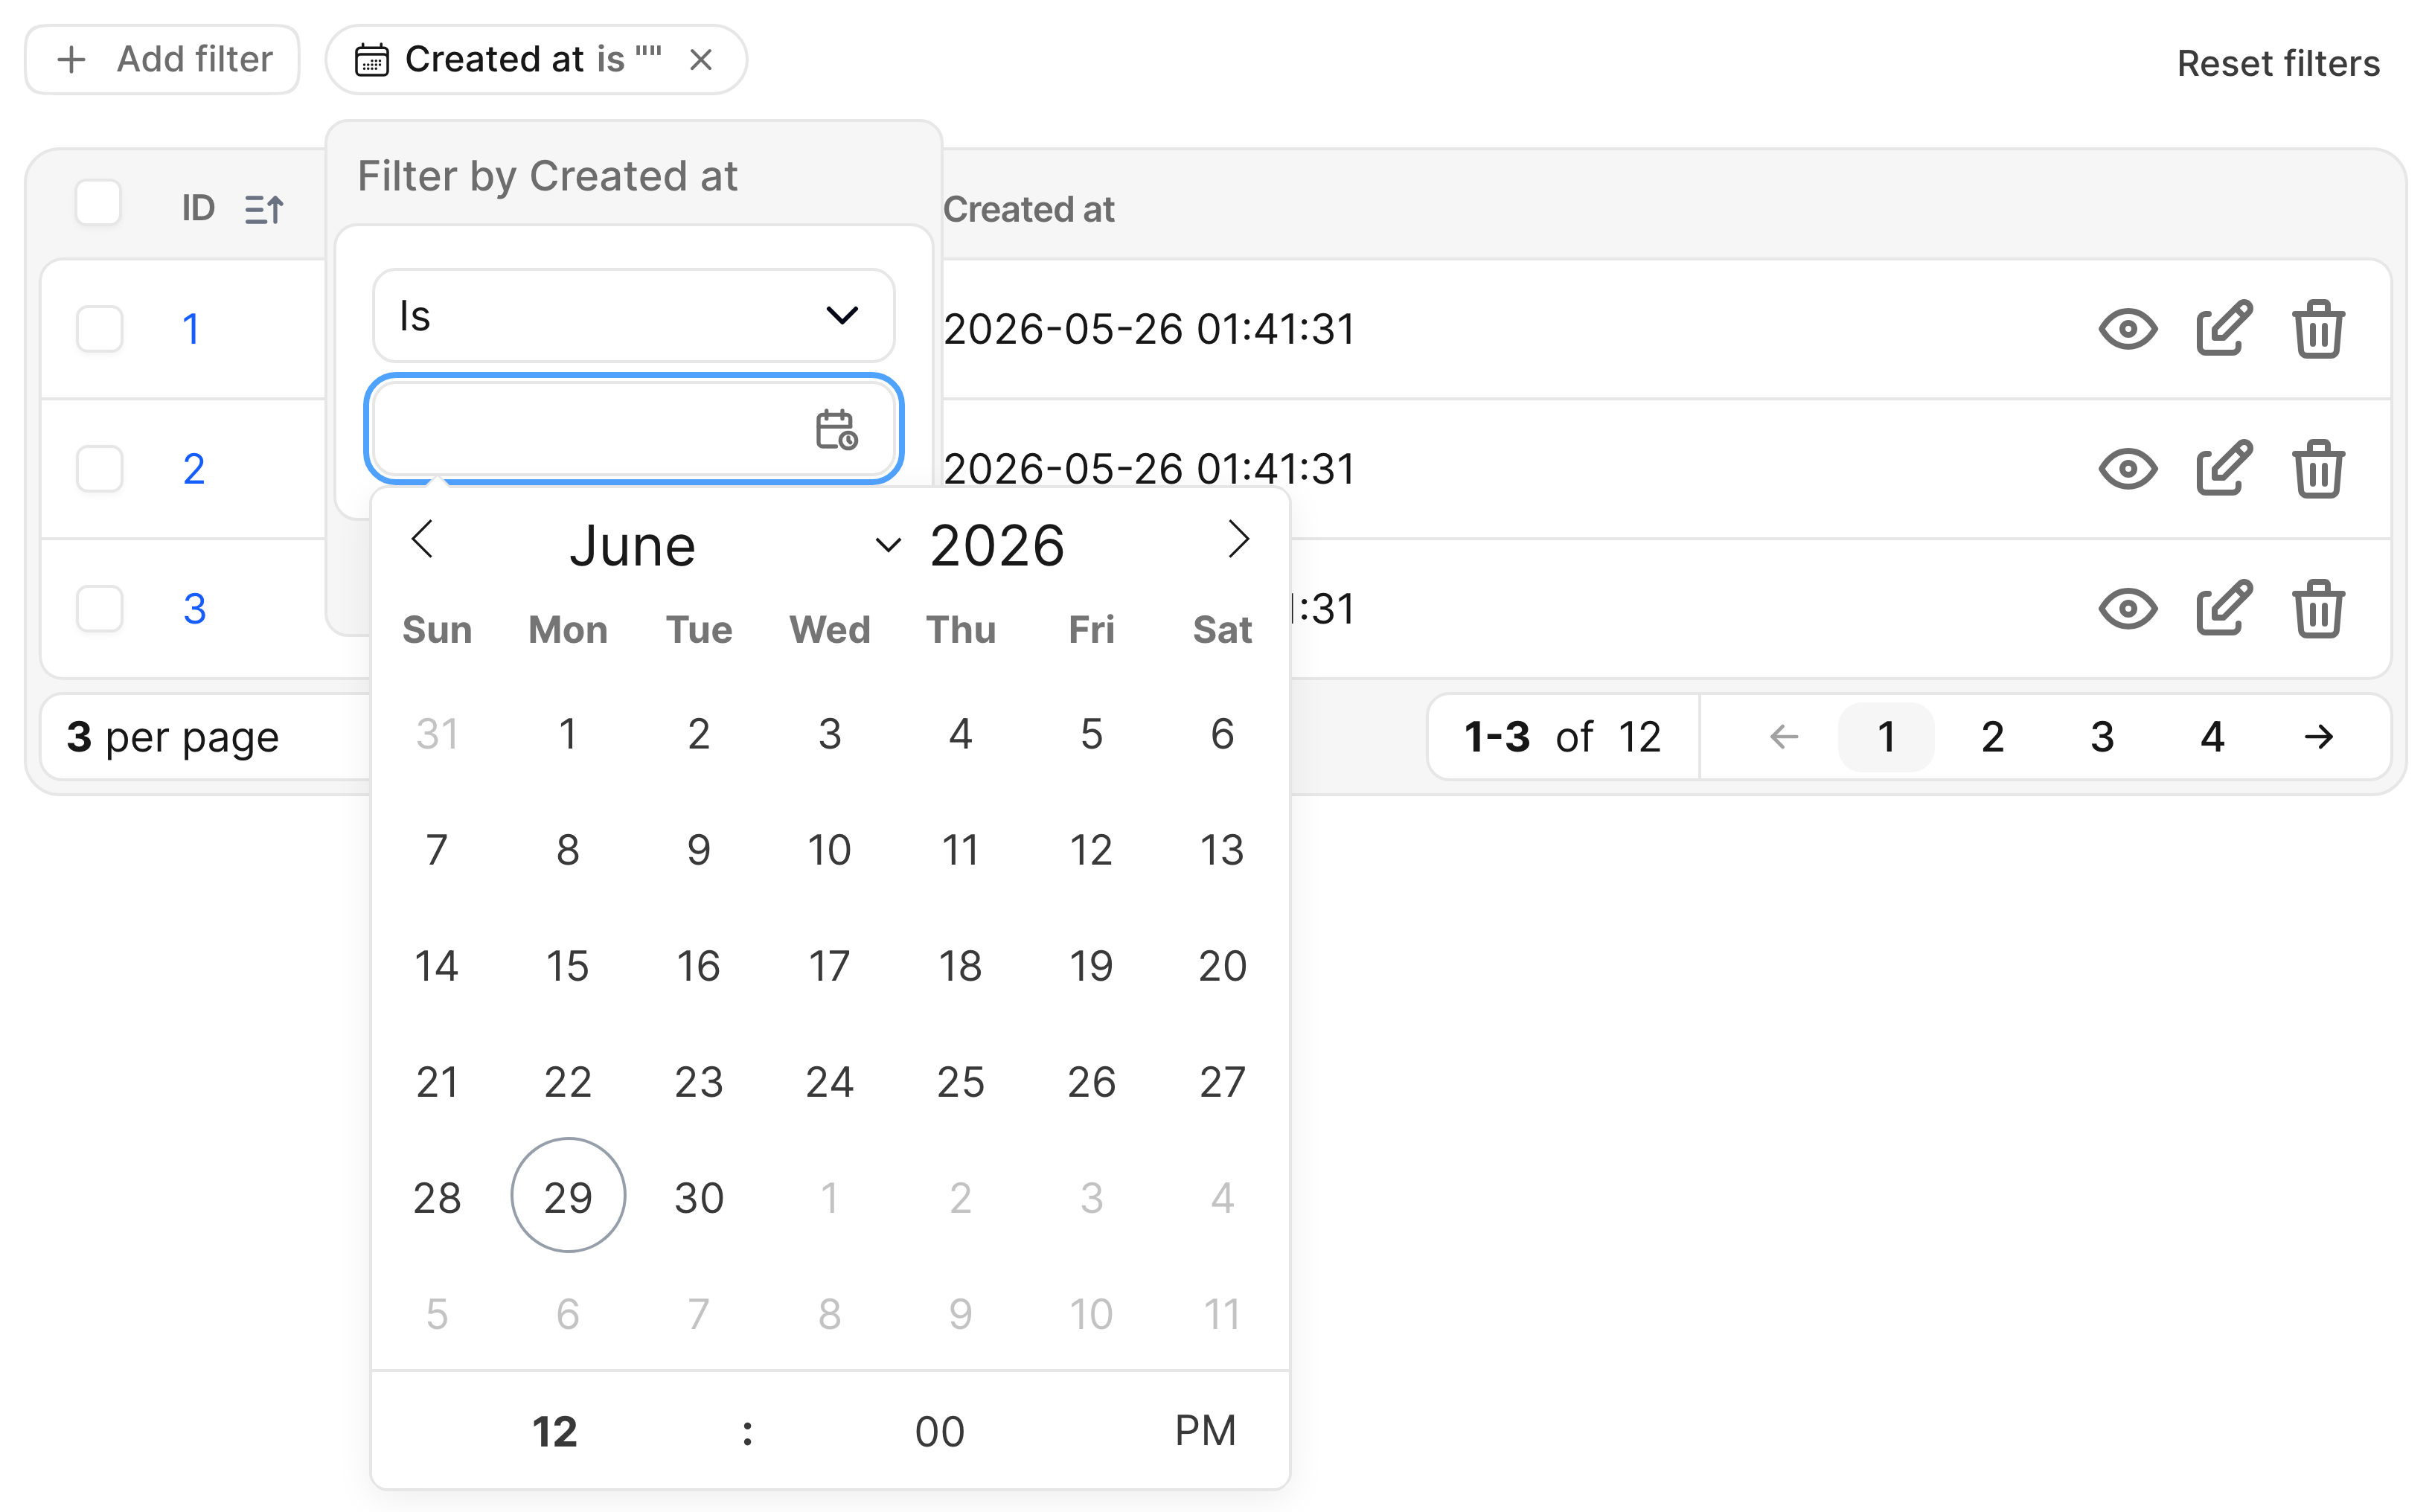Pick June 24 in the calendar
2432x1512 pixels.
click(830, 1081)
